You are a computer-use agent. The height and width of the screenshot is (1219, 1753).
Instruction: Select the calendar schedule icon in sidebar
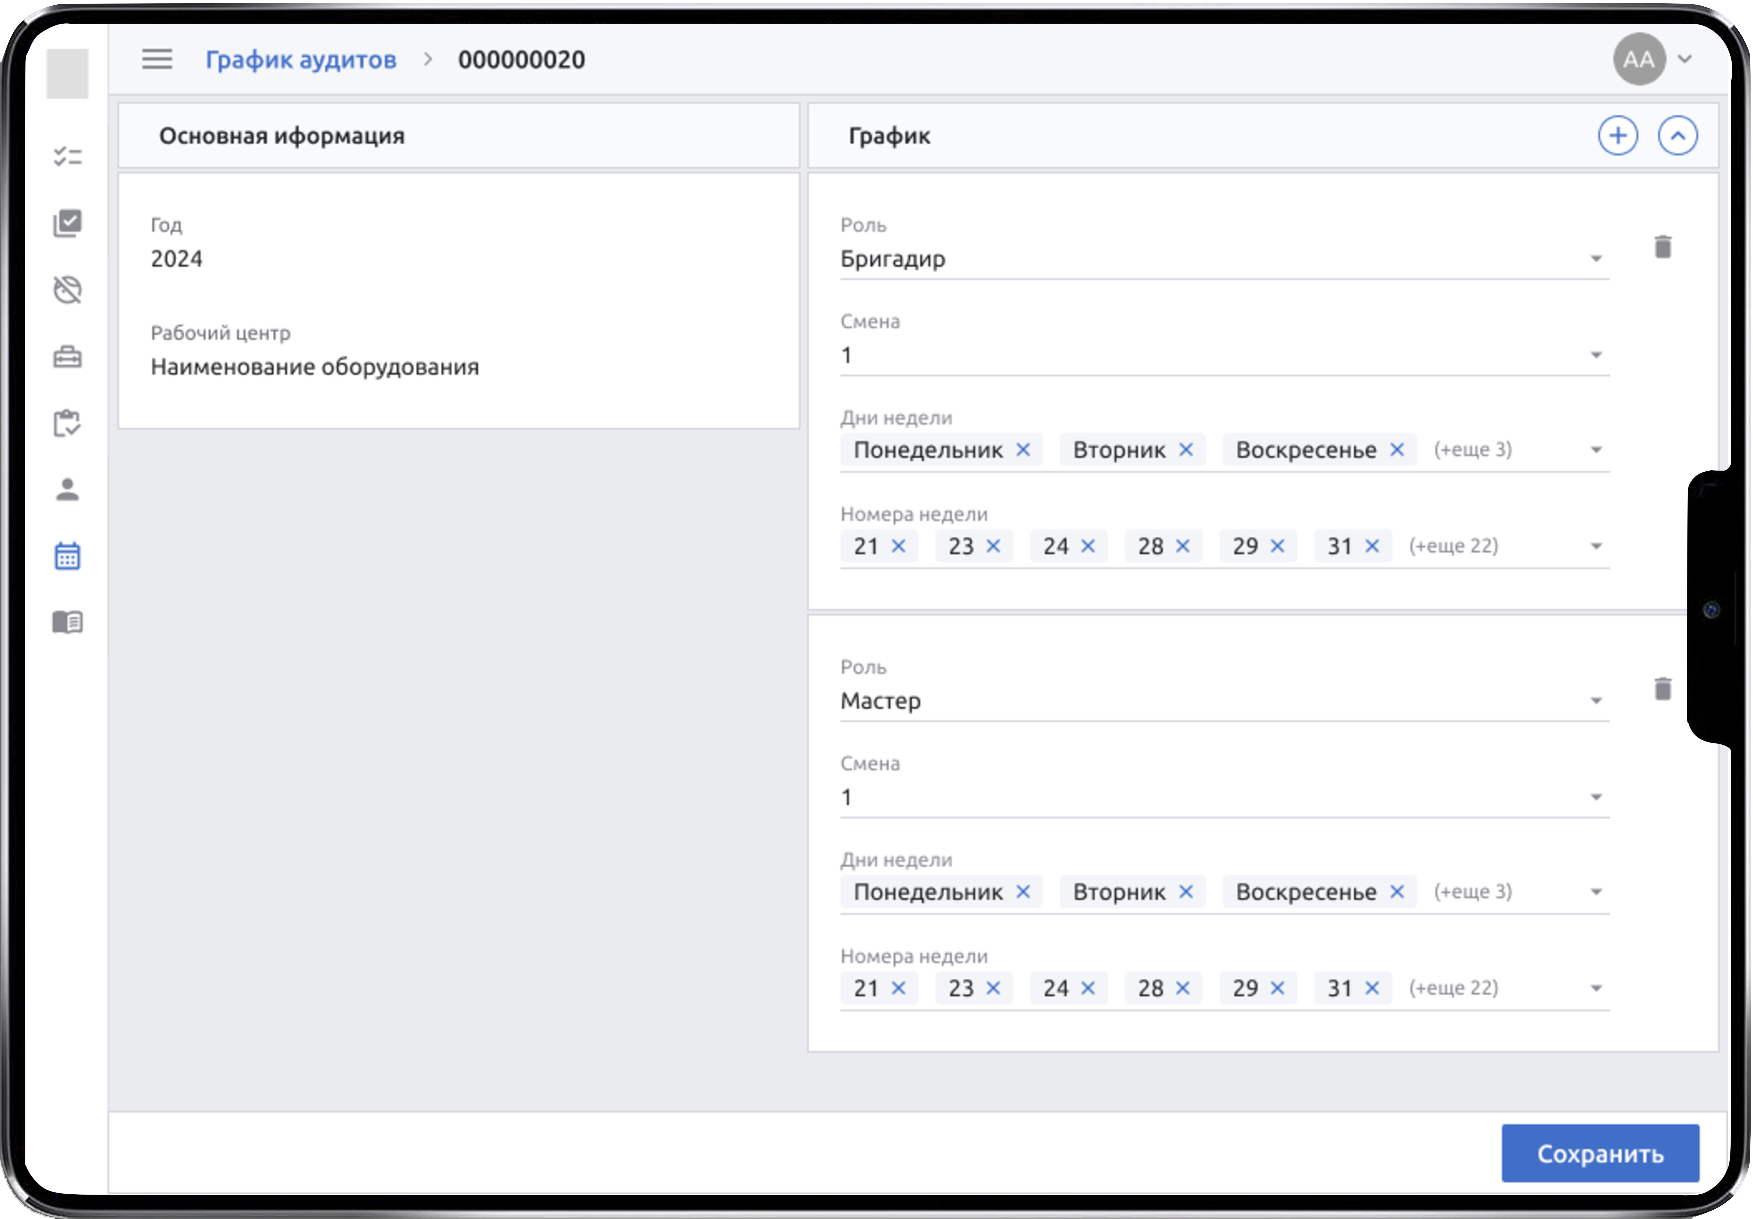tap(67, 556)
